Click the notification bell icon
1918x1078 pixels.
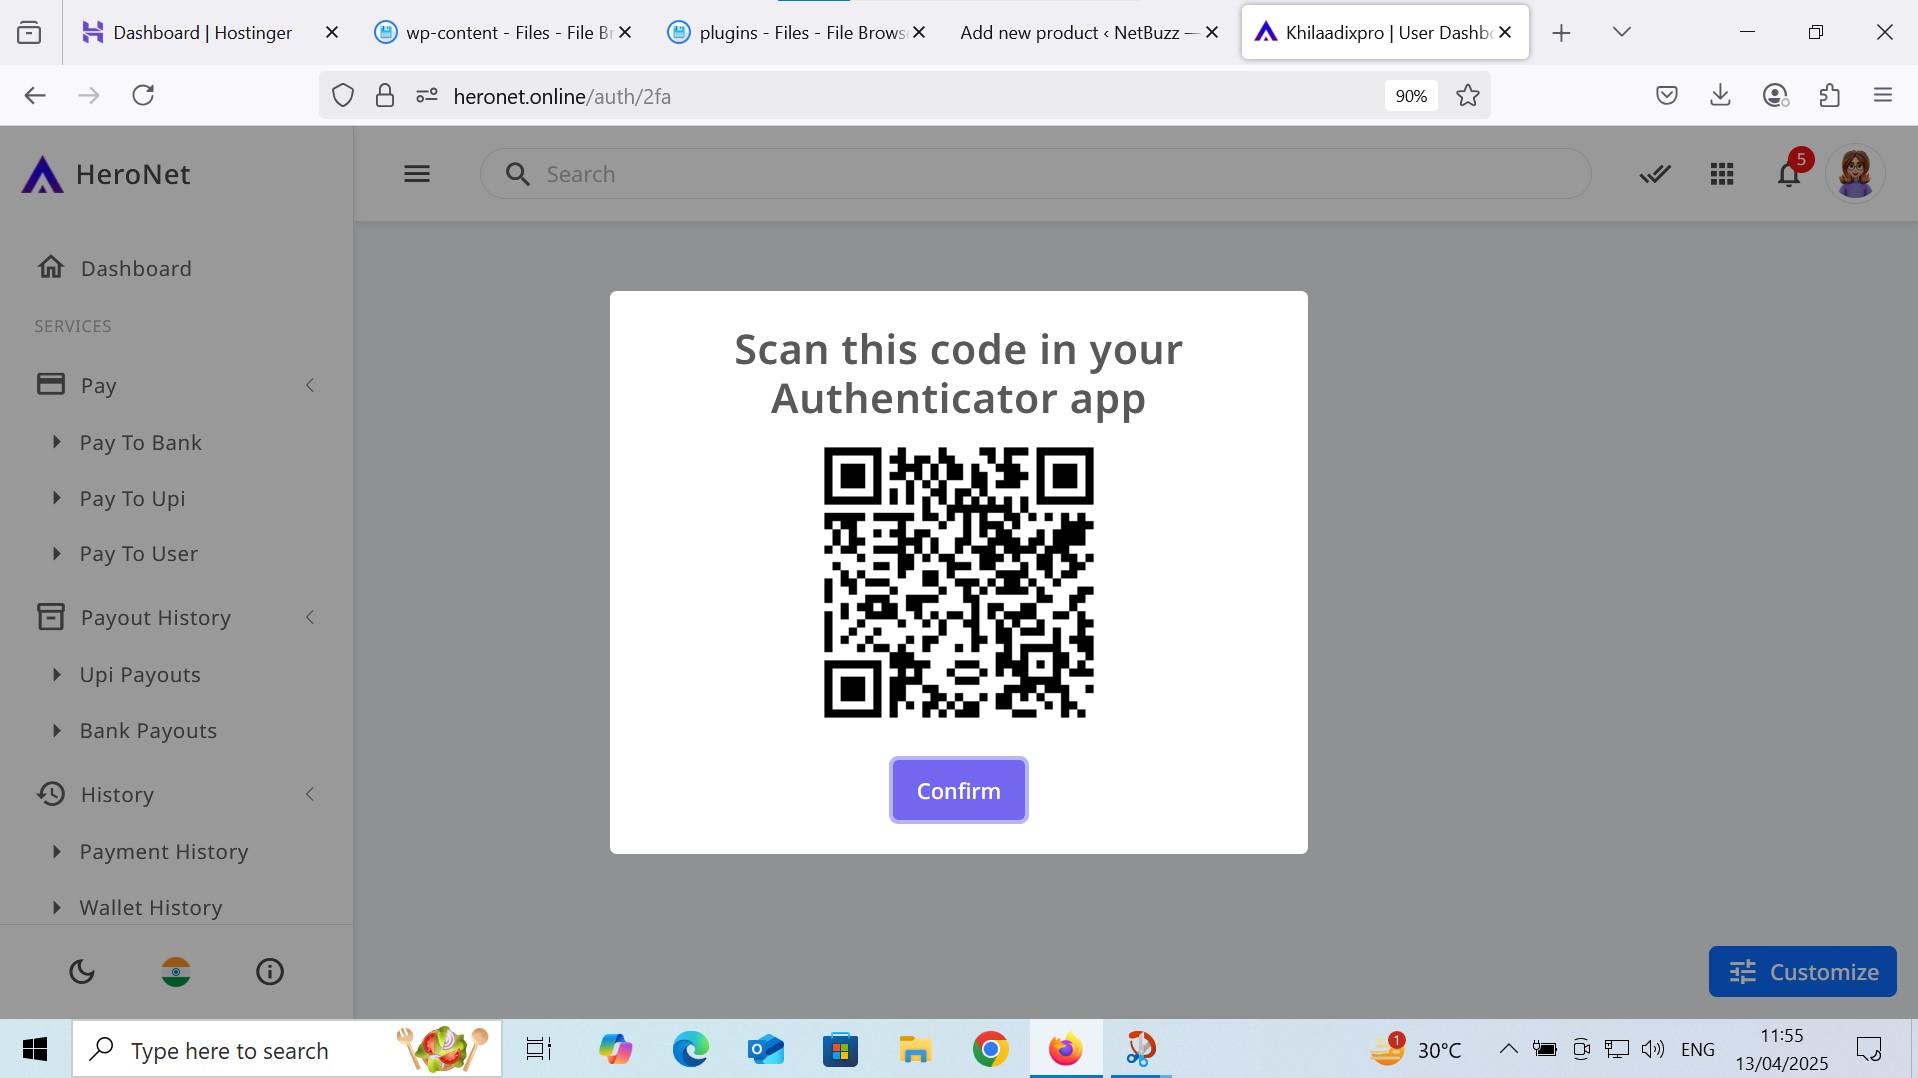click(x=1788, y=175)
